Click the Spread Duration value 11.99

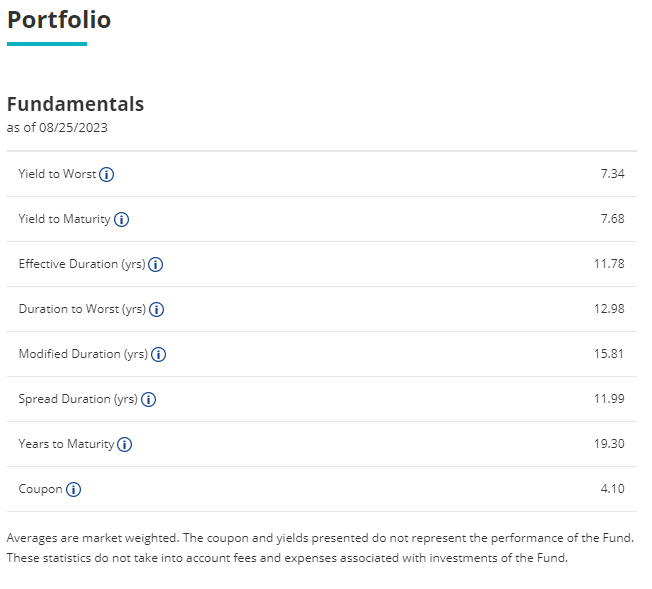[609, 398]
